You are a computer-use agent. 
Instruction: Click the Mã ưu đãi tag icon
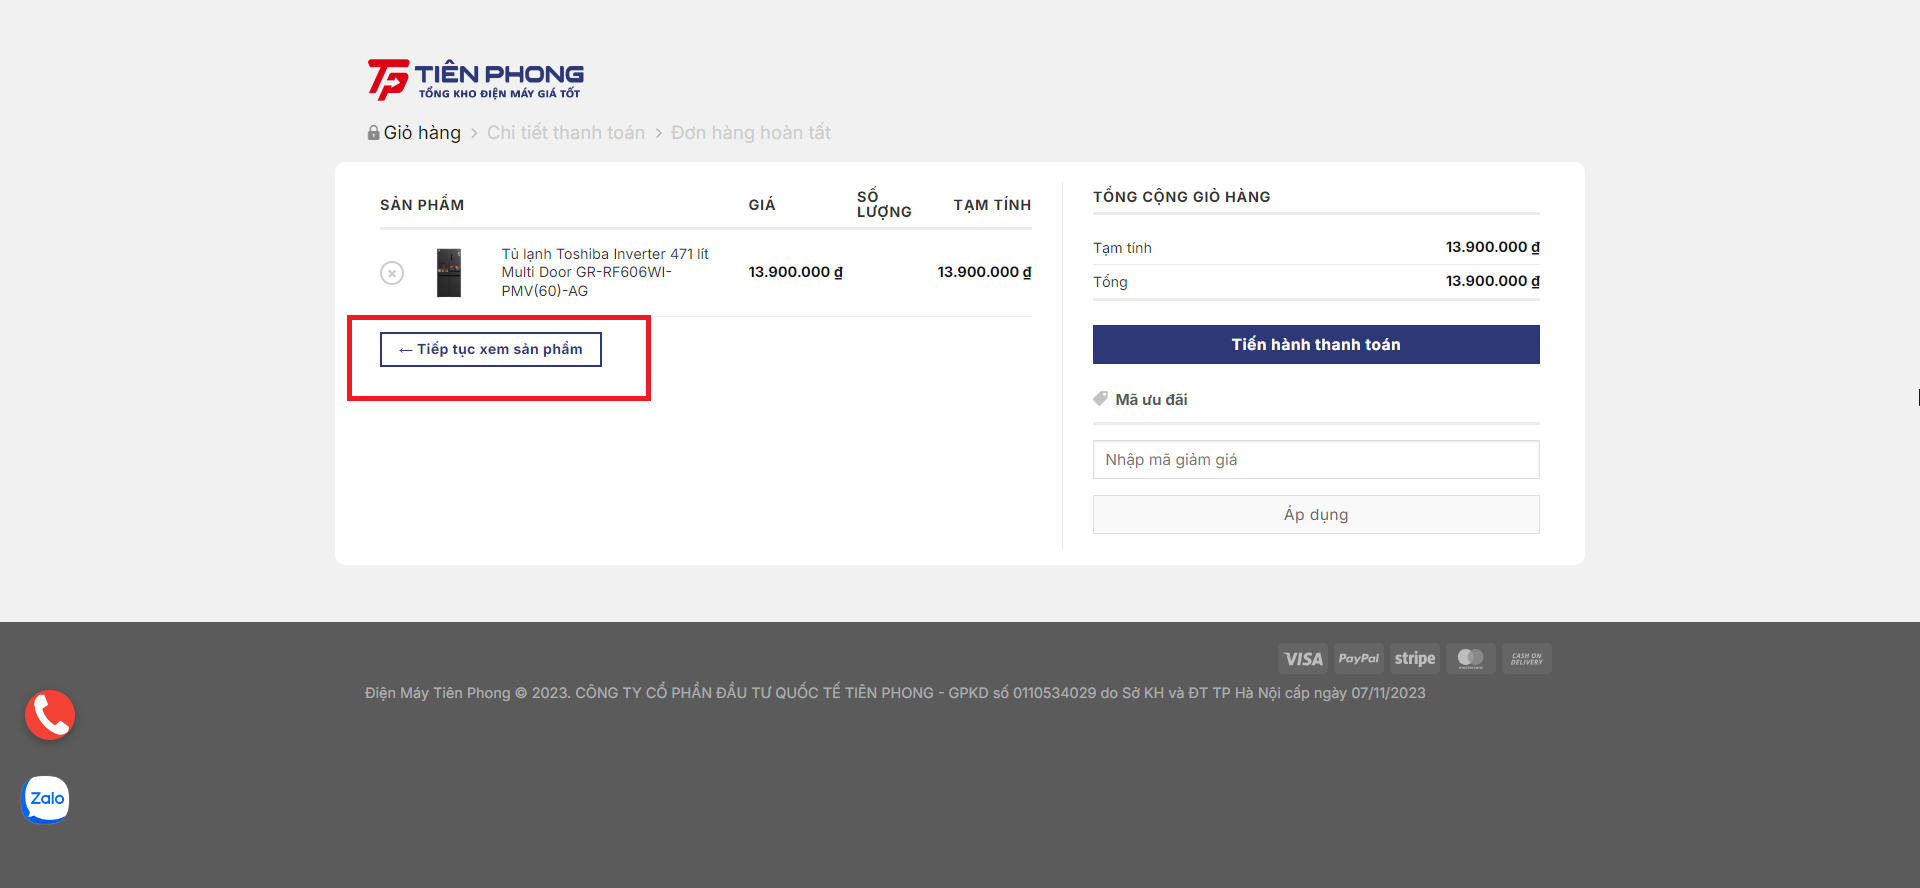pos(1100,399)
